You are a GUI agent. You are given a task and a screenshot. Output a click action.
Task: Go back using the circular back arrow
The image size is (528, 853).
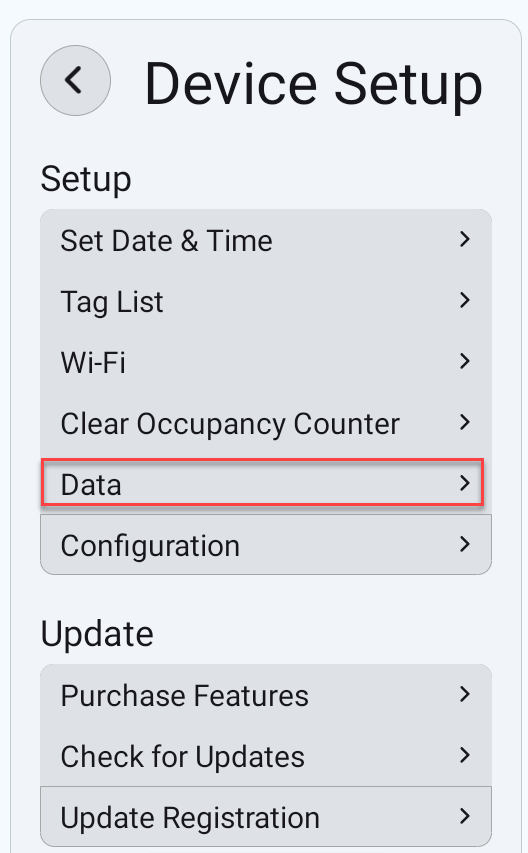(x=75, y=81)
